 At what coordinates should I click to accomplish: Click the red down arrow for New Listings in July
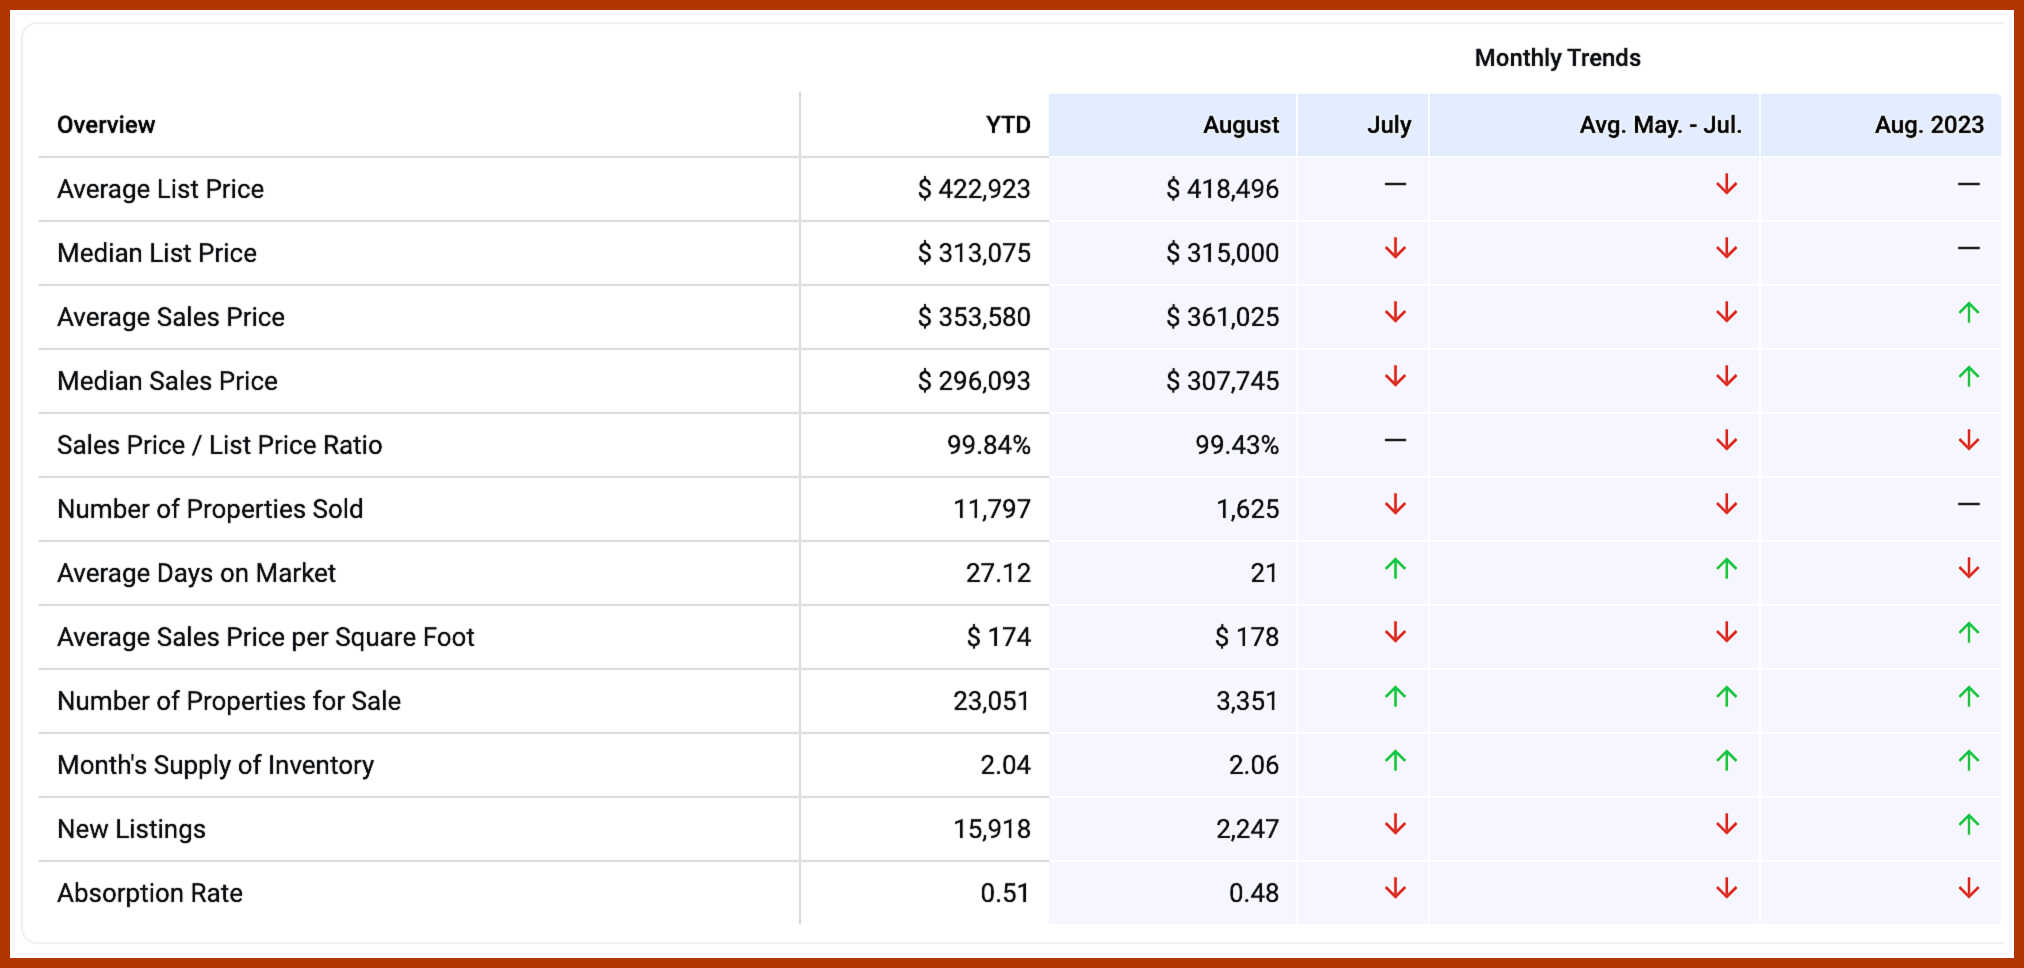point(1395,825)
